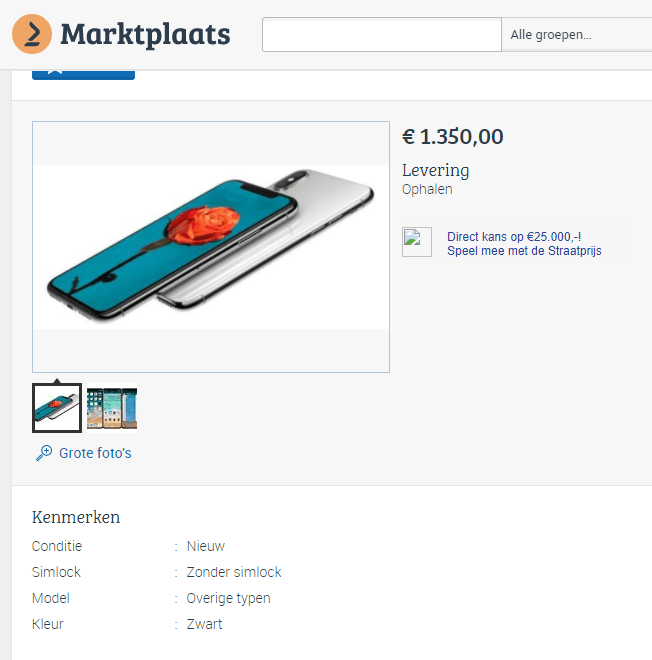This screenshot has height=660, width=652.
Task: Open the 'Alle groepen...' category dropdown
Action: click(576, 35)
